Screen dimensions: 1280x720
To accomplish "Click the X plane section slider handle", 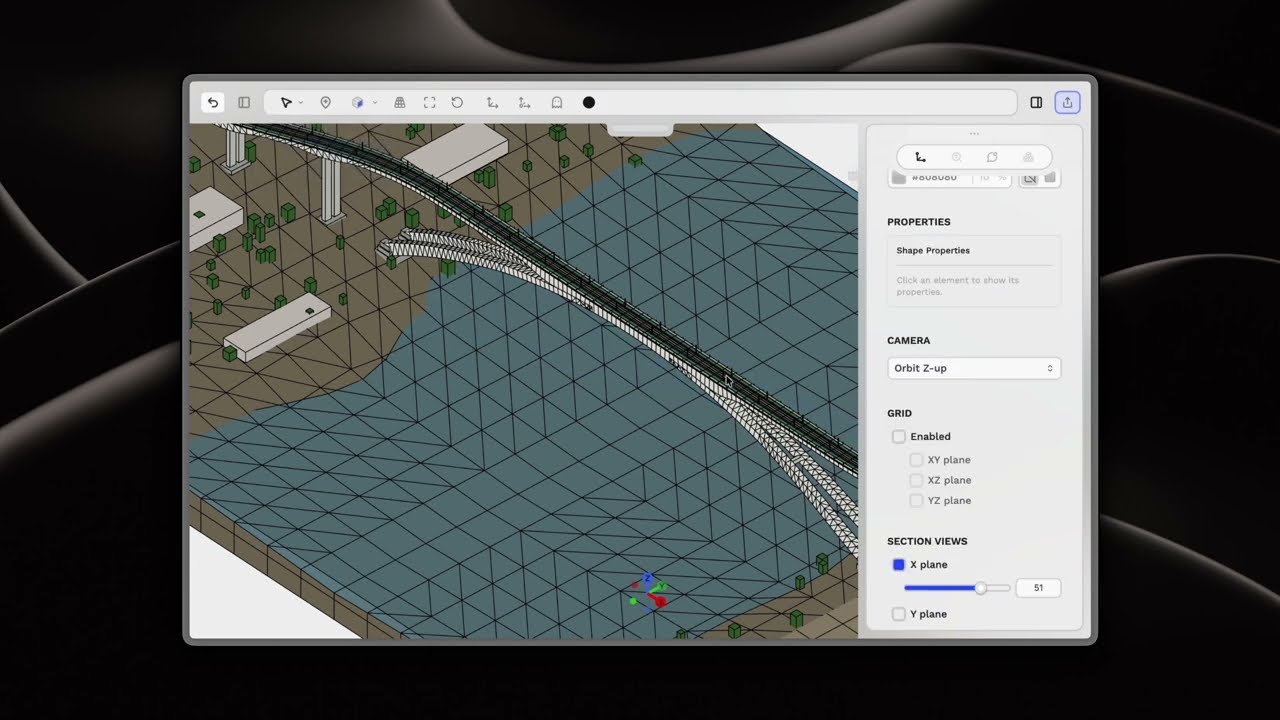I will coord(980,588).
